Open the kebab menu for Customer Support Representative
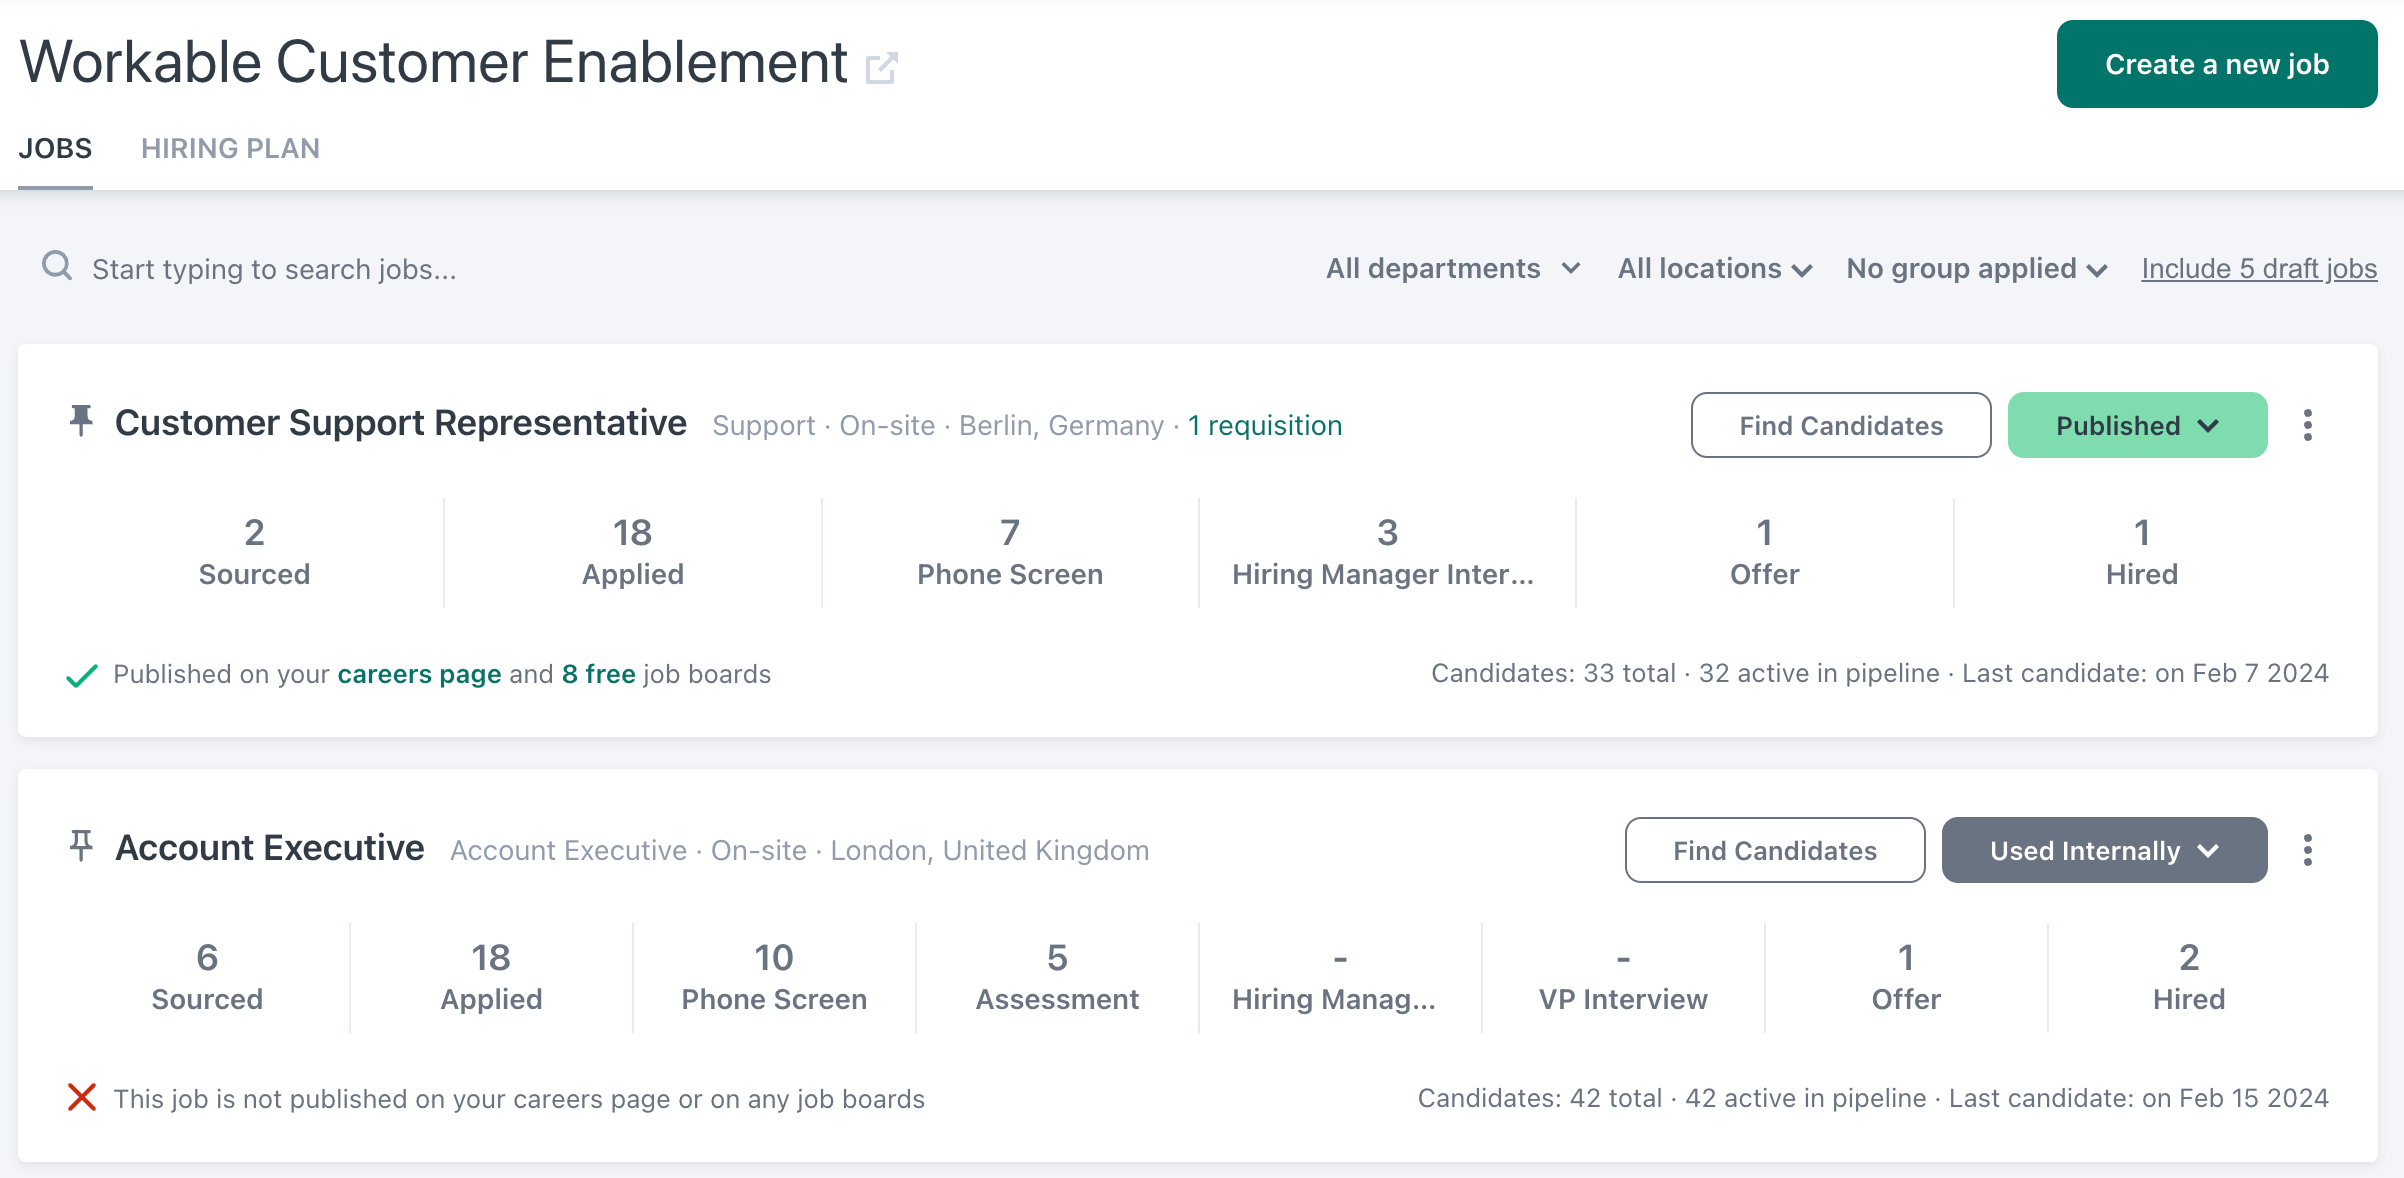Screen dimensions: 2404x1178 tap(2309, 424)
